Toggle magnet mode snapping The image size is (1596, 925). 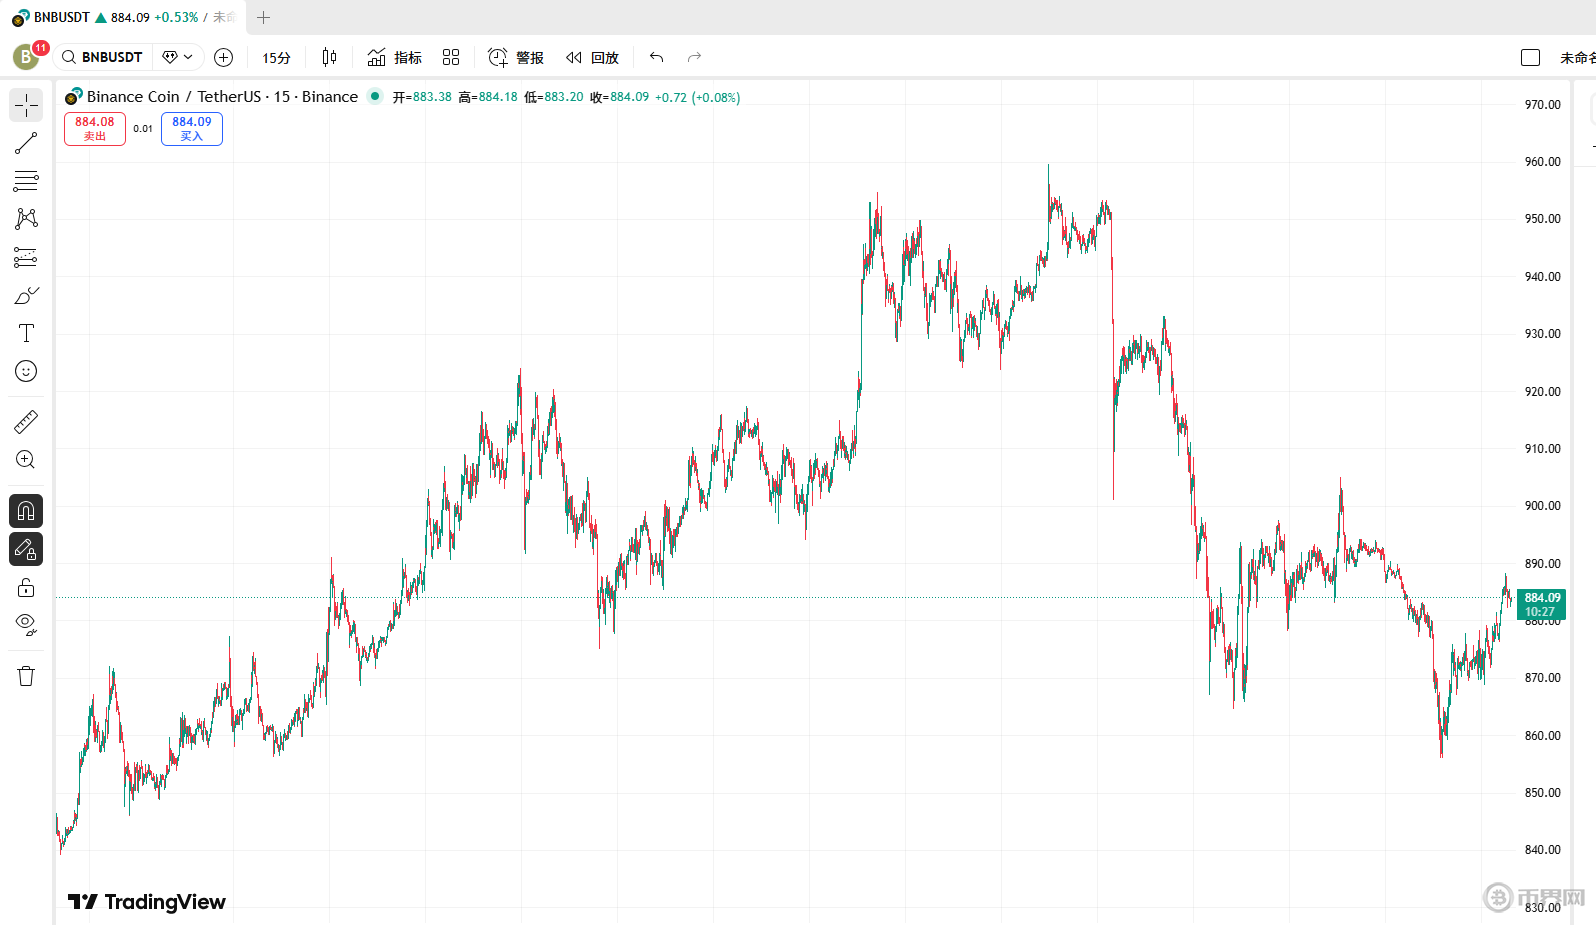[26, 511]
